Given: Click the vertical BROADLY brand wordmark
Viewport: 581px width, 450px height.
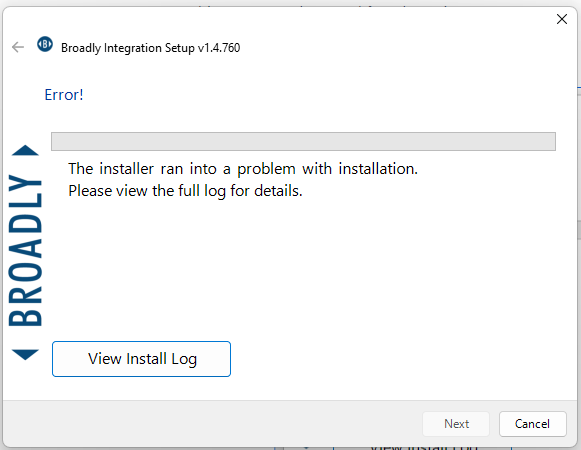Looking at the screenshot, I should click(25, 250).
